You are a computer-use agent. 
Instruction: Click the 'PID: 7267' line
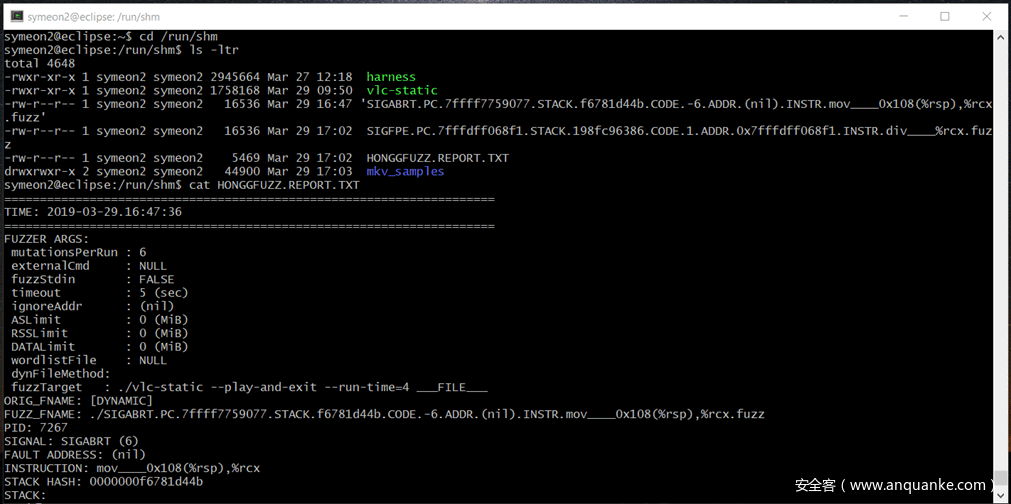click(x=35, y=428)
